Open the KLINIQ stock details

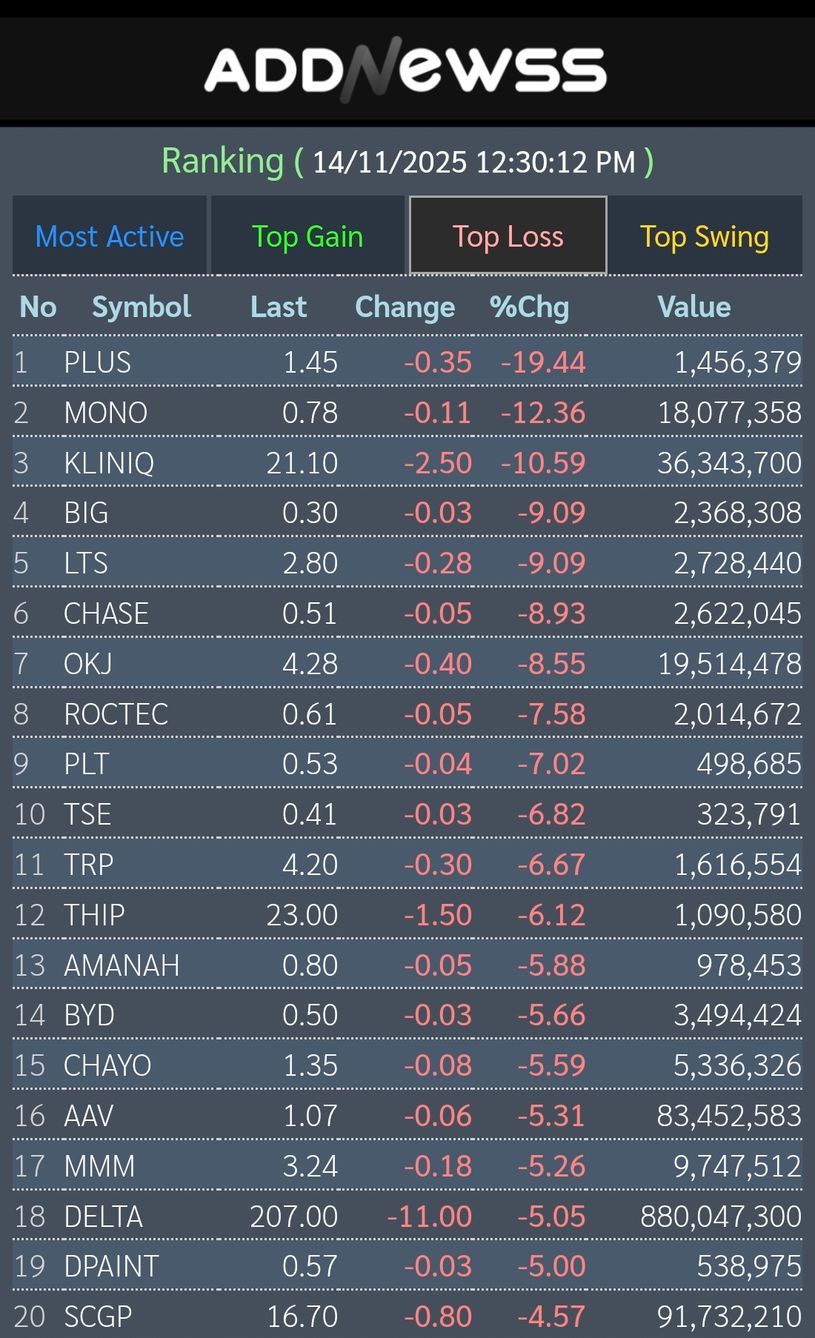(109, 463)
